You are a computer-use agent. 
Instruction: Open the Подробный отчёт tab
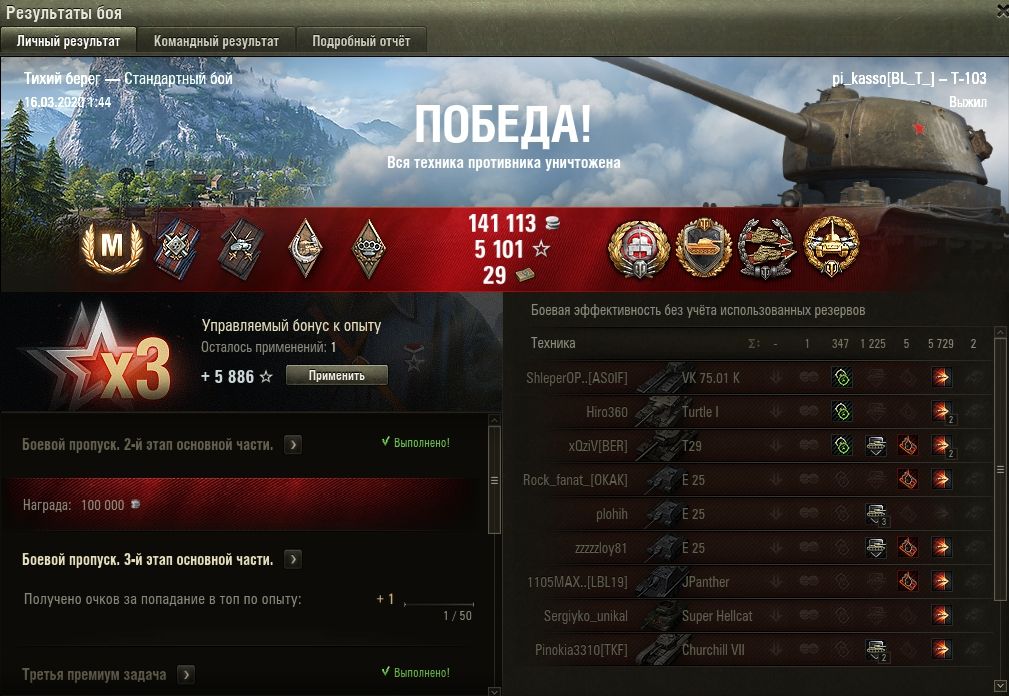[361, 41]
